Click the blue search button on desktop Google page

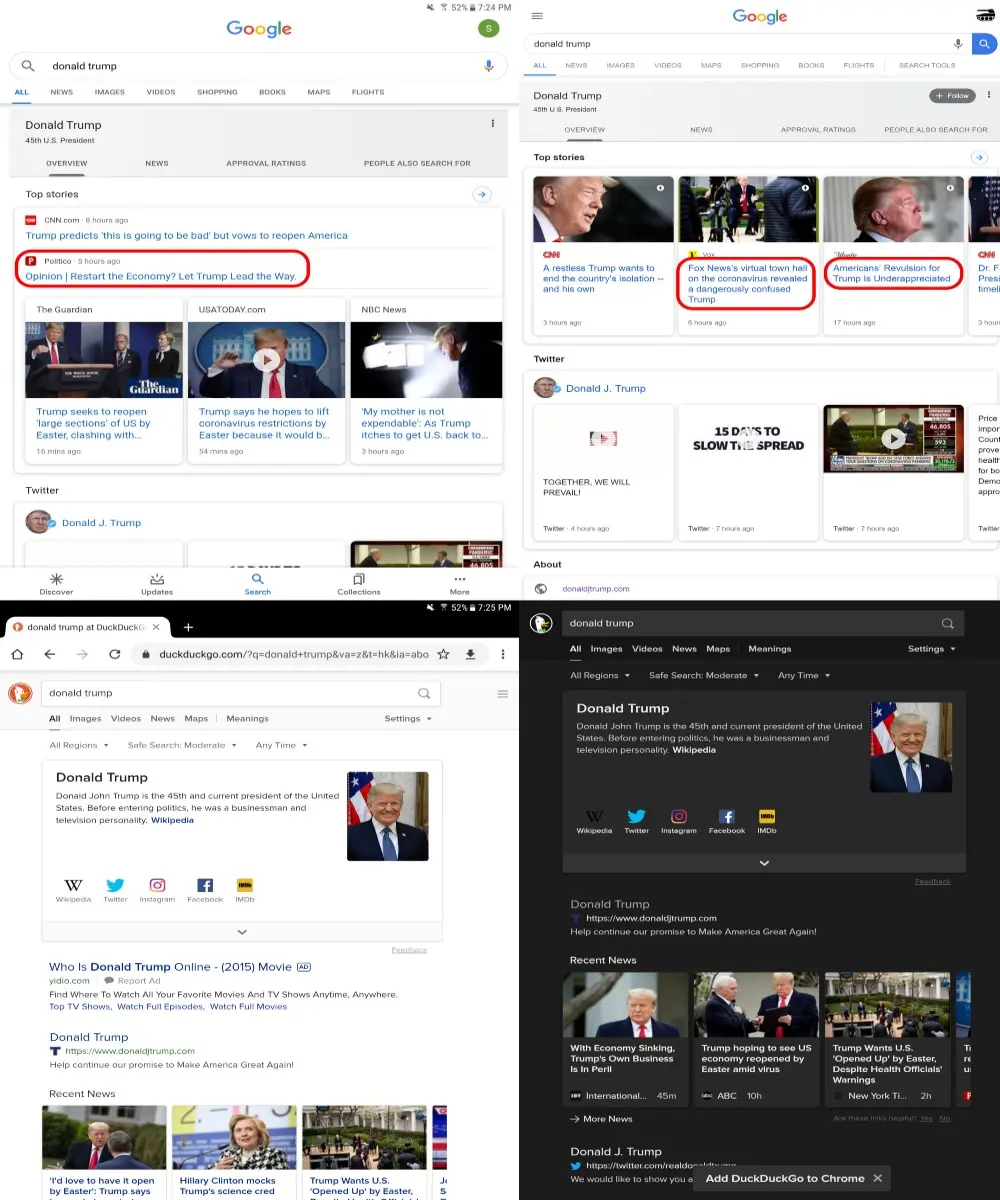pyautogui.click(x=985, y=44)
